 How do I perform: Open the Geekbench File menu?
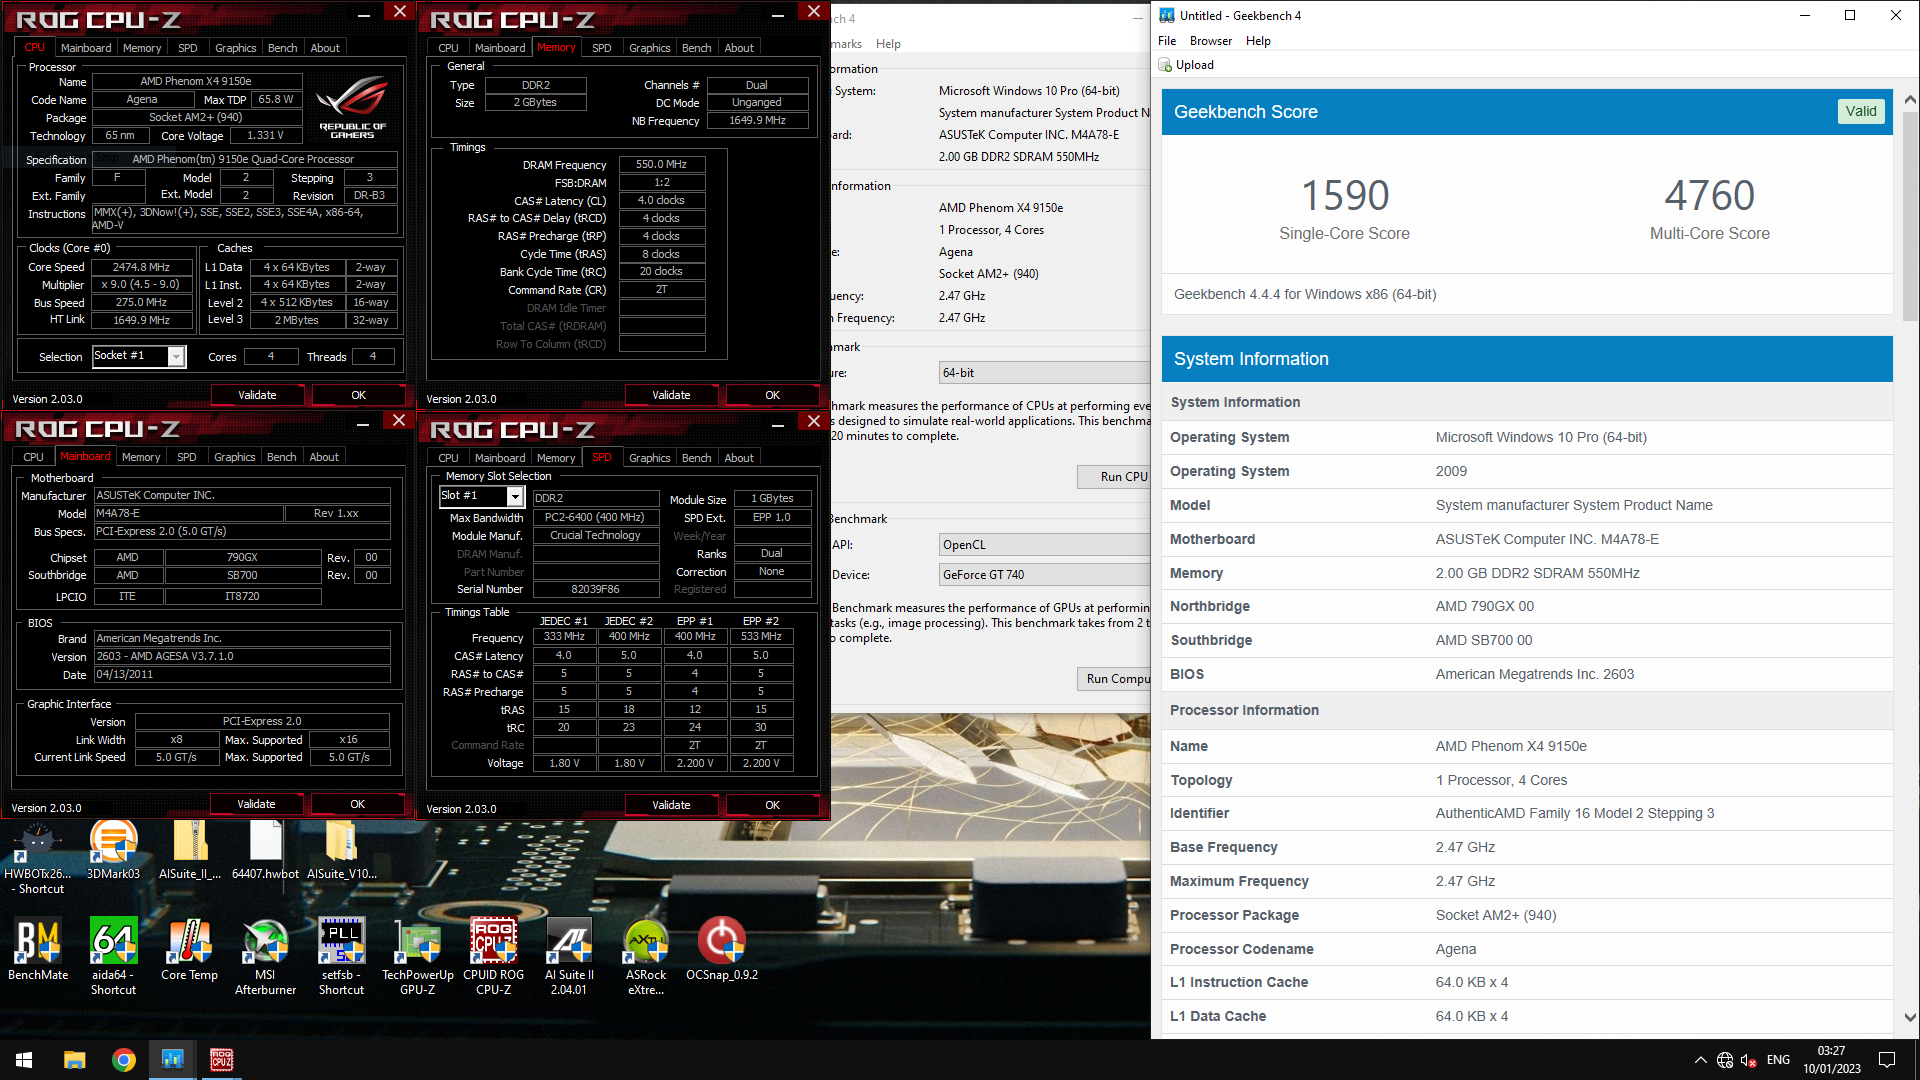pos(1167,41)
